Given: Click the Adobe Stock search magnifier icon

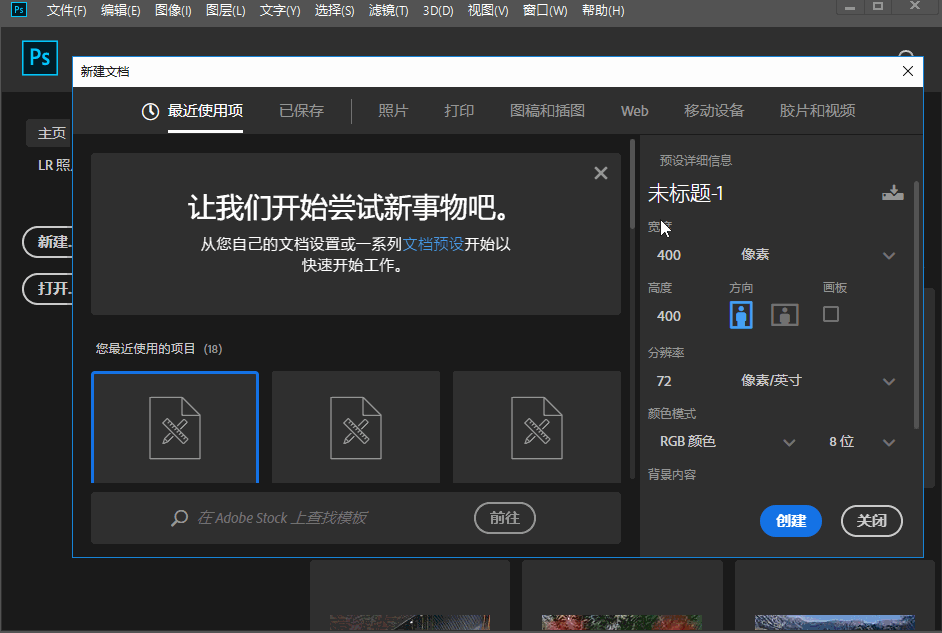Looking at the screenshot, I should click(x=180, y=518).
